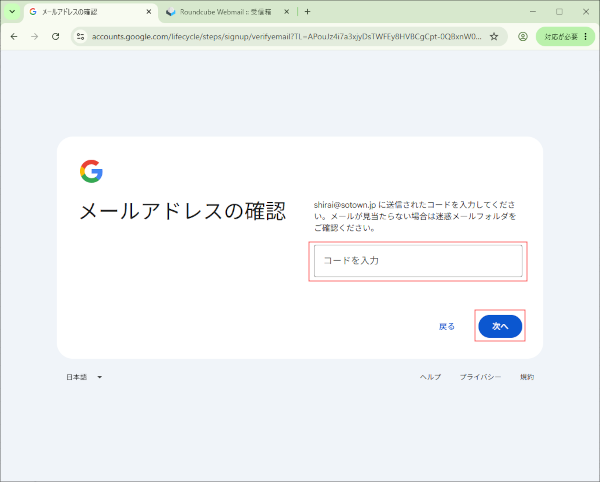Open Chrome menu via 対応が必要 button
Viewport: 600px width, 482px height.
pos(565,36)
